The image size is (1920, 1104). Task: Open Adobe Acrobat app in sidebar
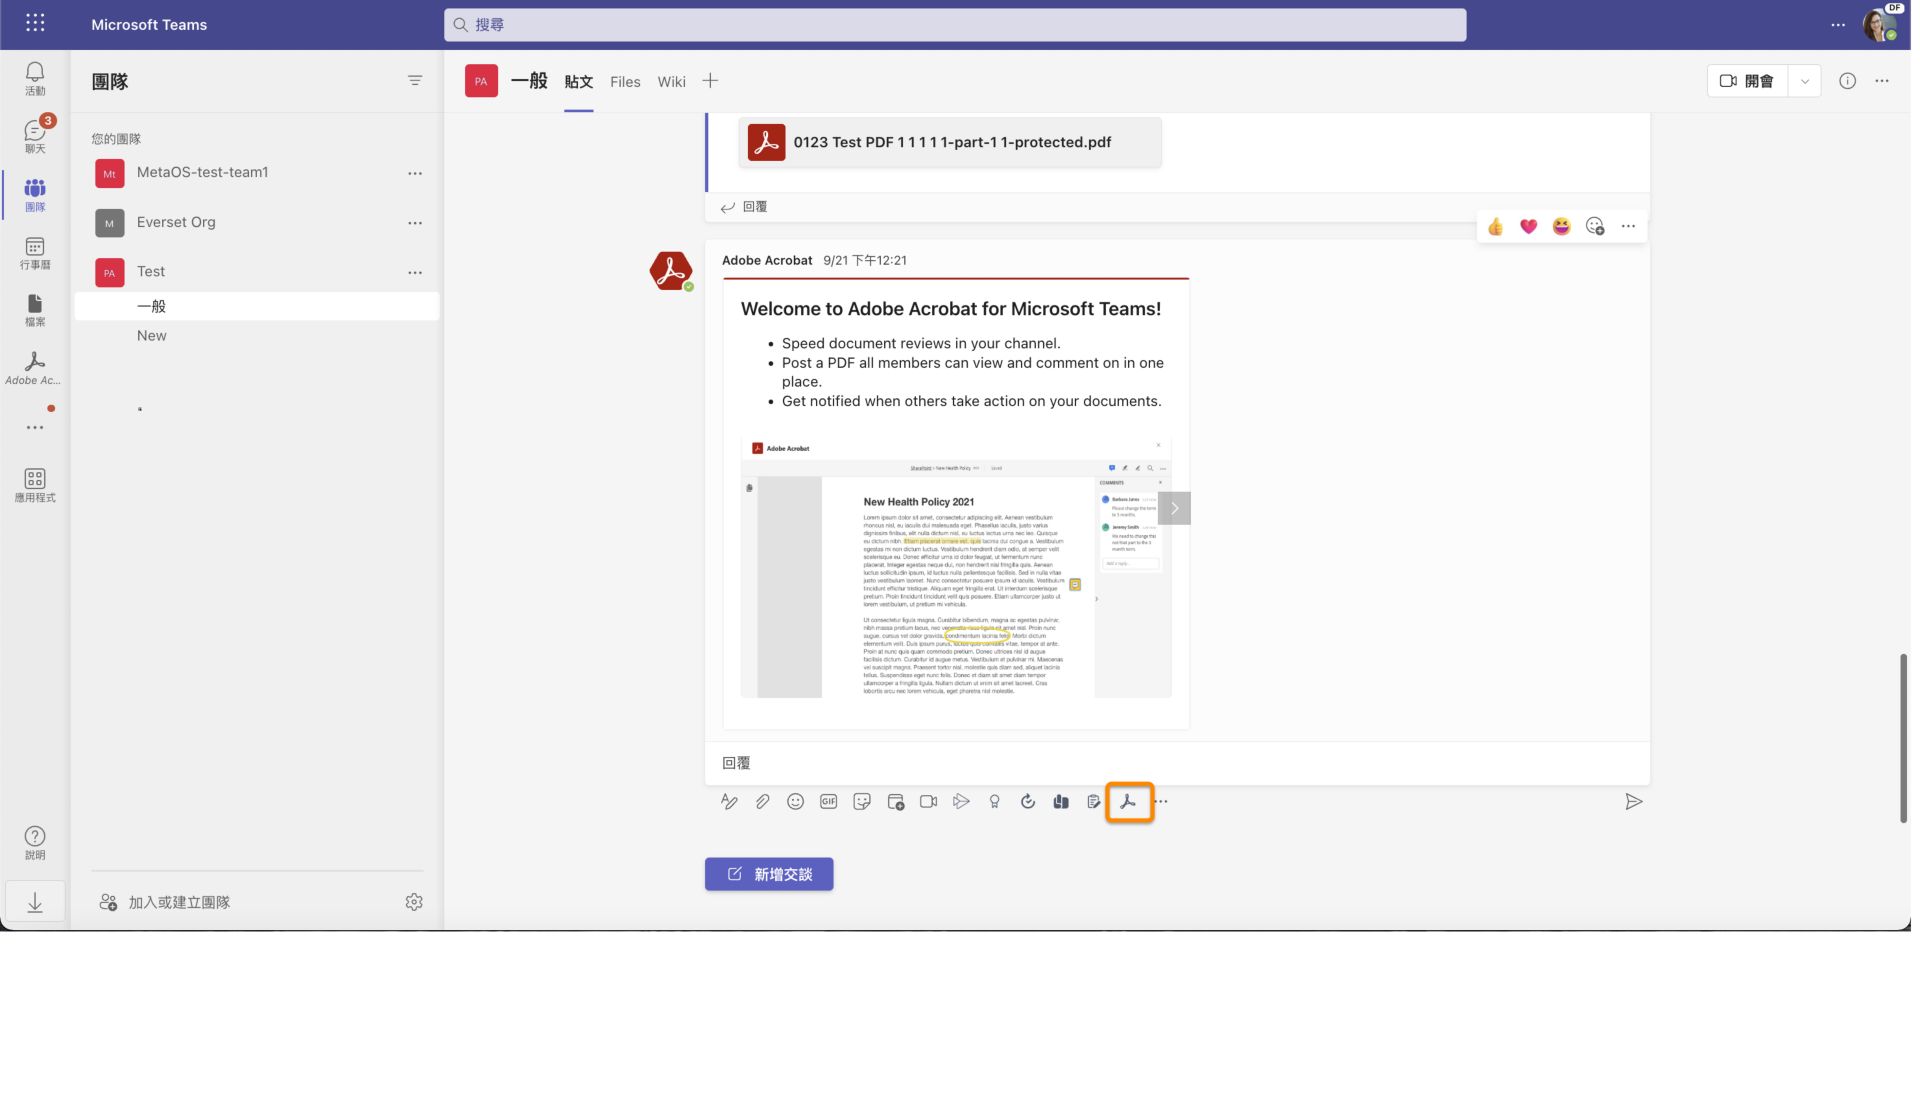tap(35, 368)
